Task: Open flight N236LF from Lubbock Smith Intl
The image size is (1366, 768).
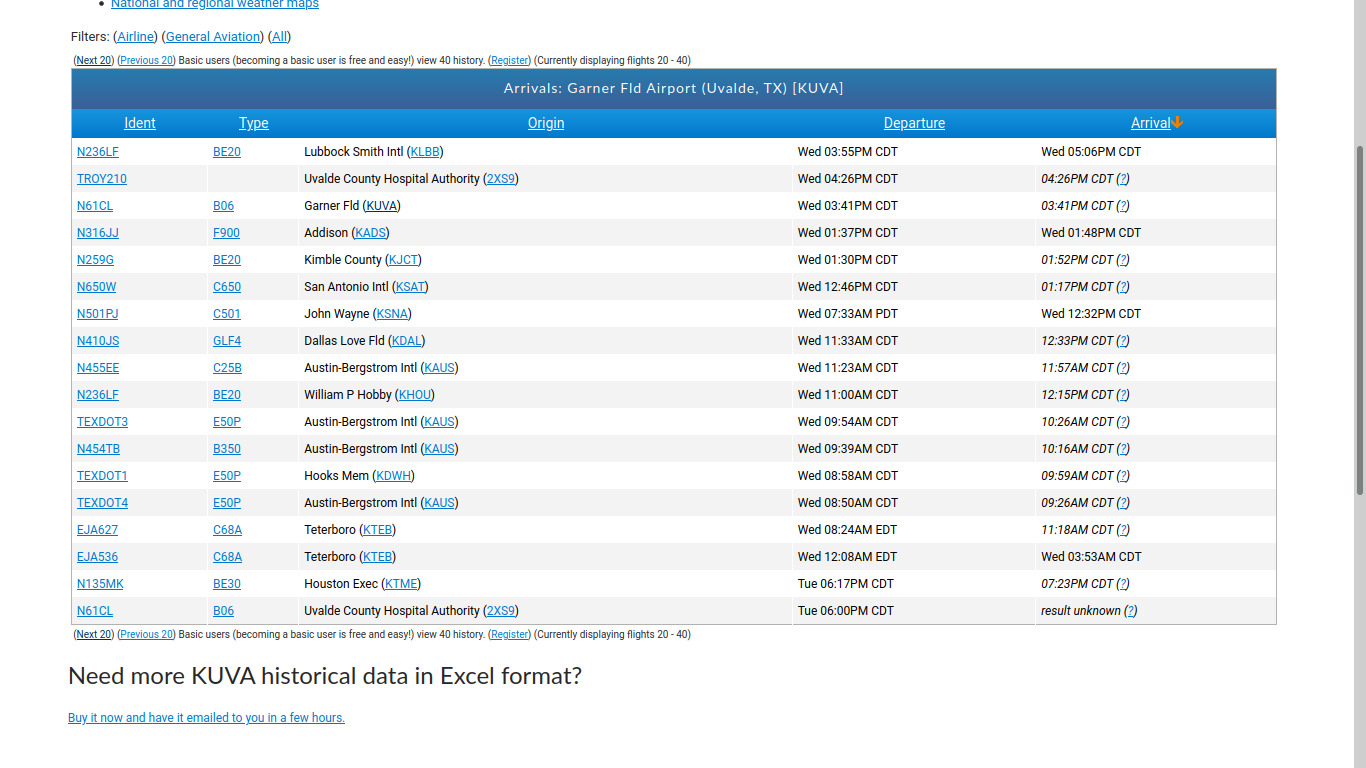Action: point(98,152)
